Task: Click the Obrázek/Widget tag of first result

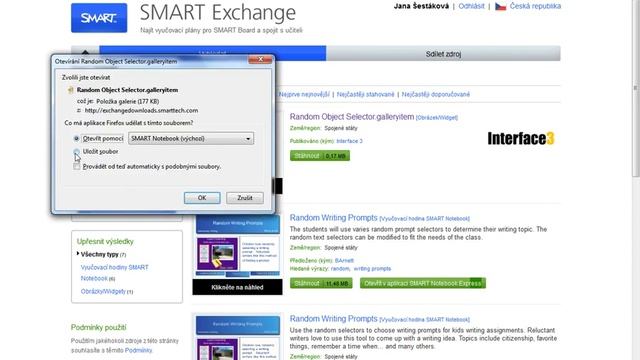Action: 437,118
